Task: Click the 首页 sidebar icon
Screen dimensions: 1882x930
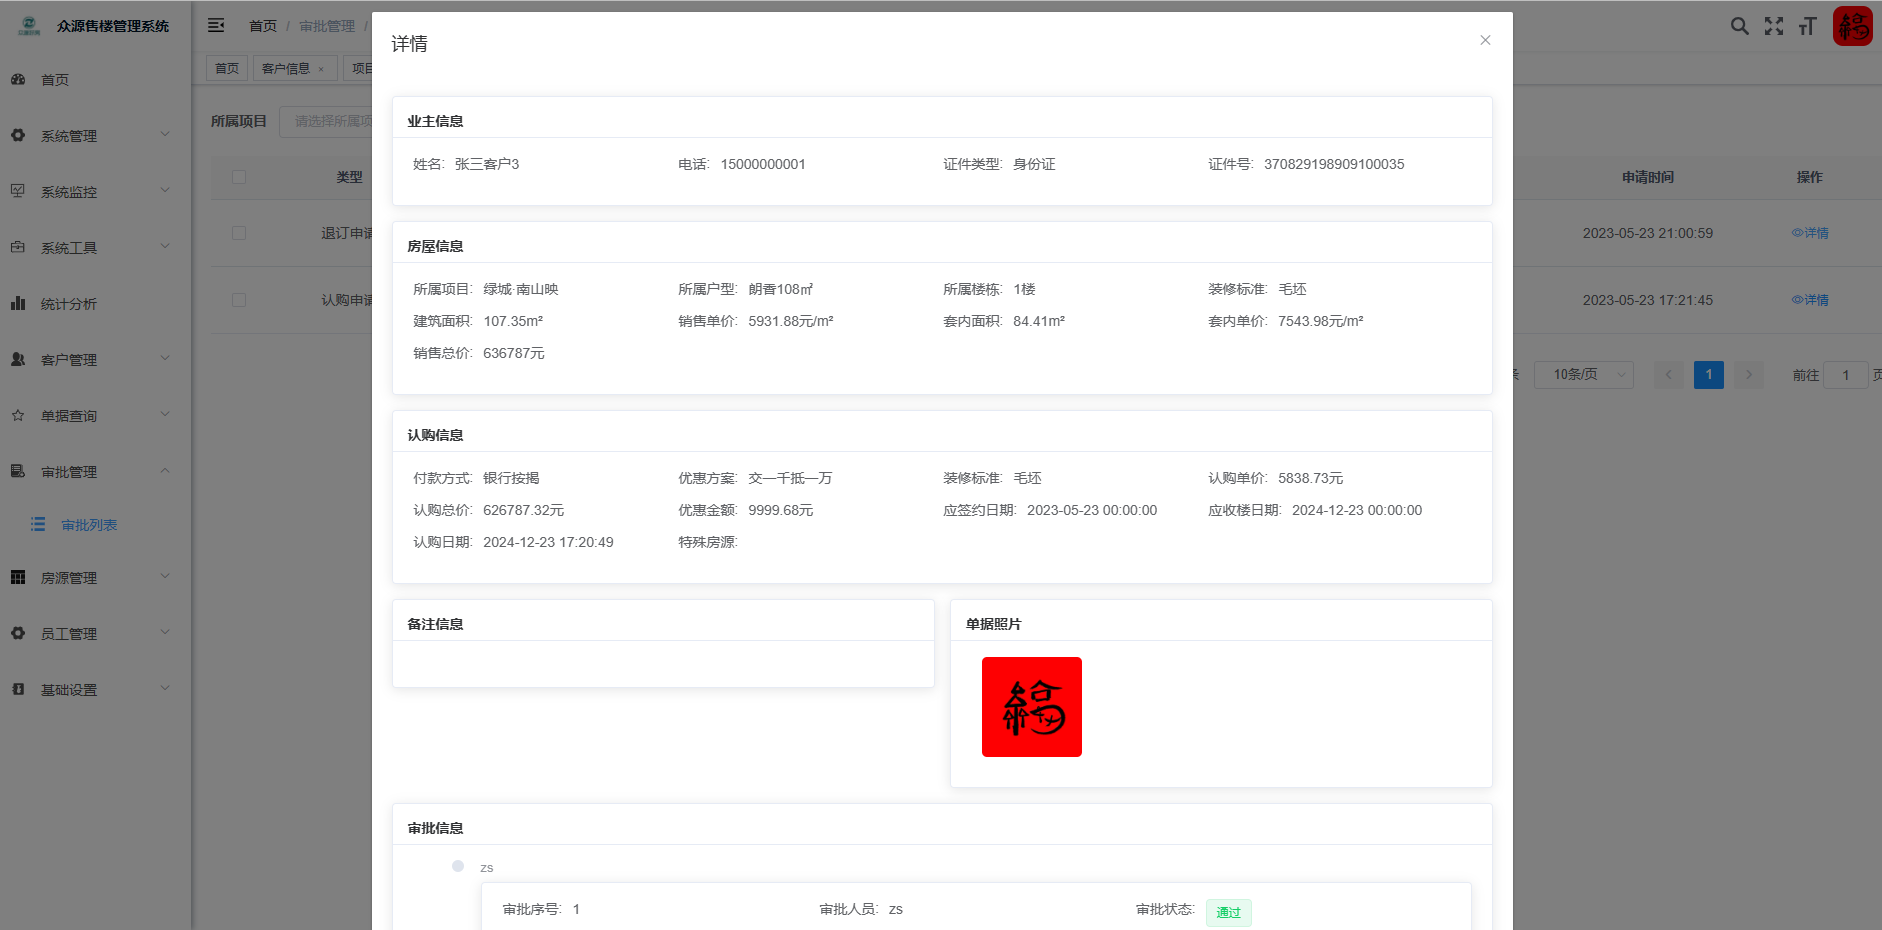Action: pos(18,79)
